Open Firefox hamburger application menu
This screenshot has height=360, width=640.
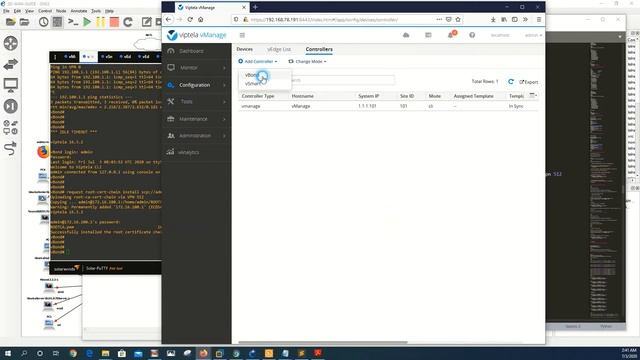coord(539,19)
